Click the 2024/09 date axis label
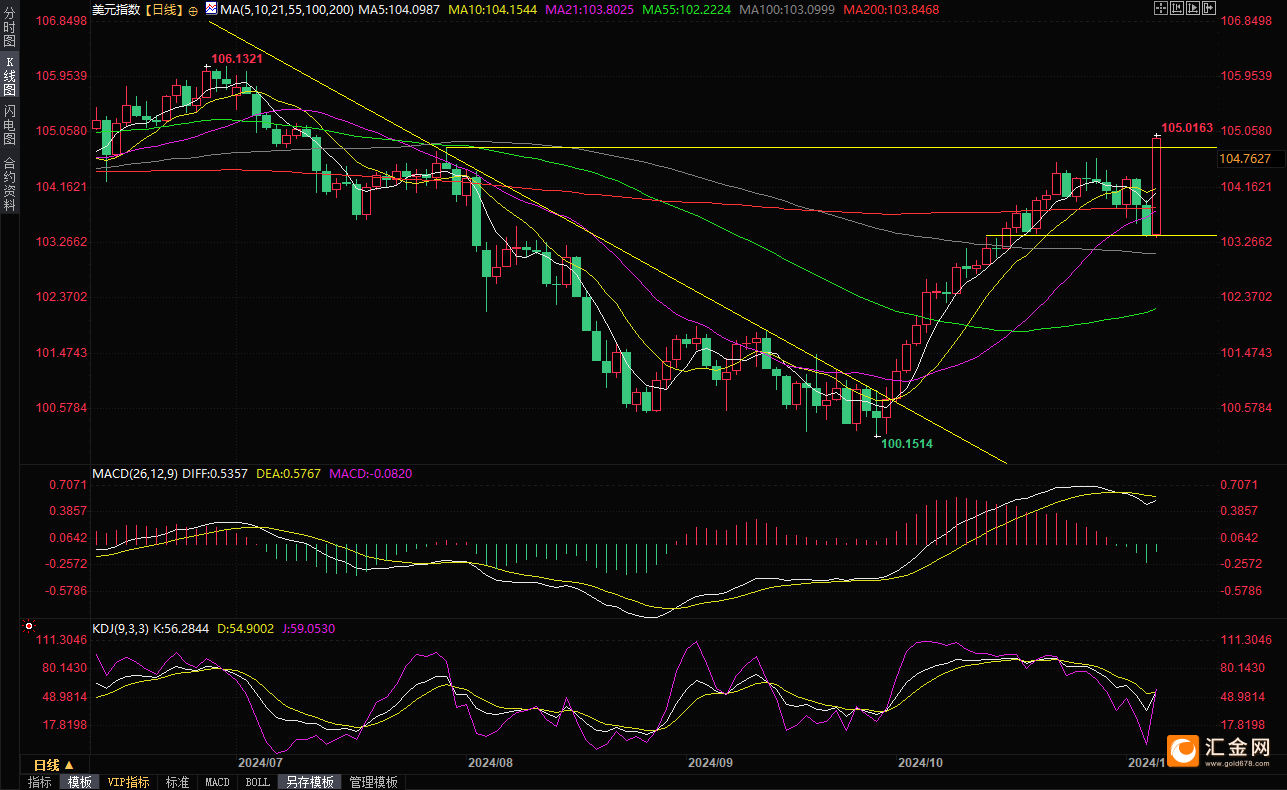The image size is (1287, 790). click(711, 762)
